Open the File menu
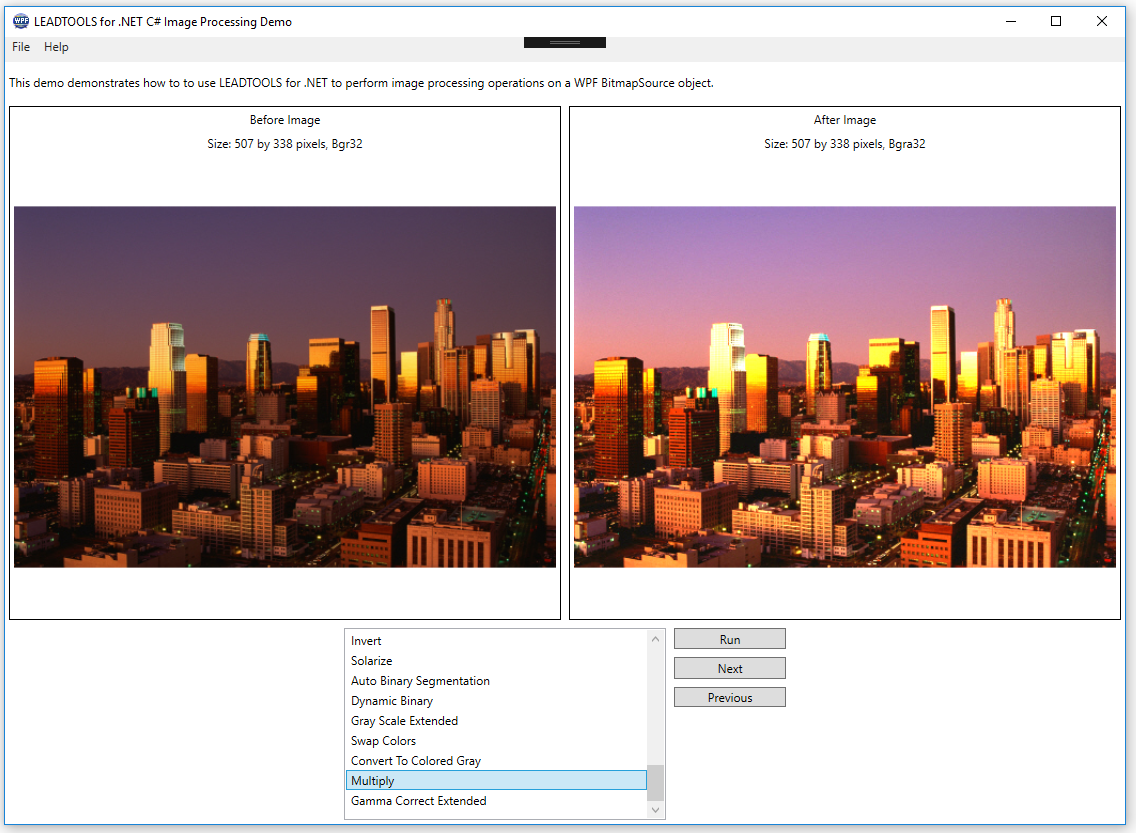Screen dimensions: 1136x833 coord(20,47)
